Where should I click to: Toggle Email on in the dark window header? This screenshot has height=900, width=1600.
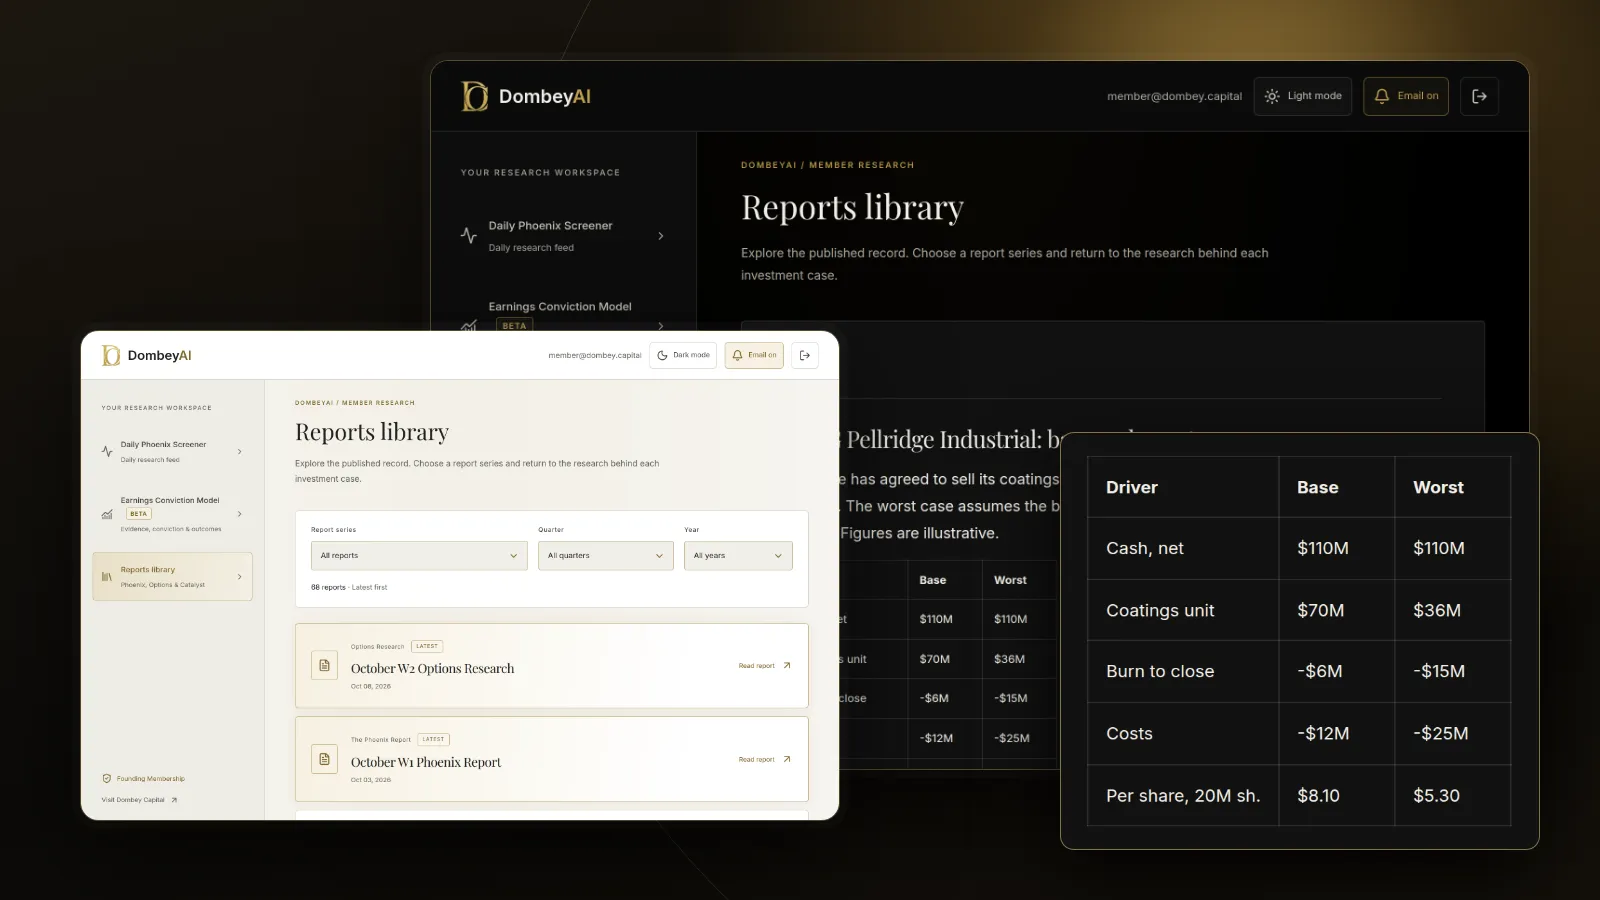click(x=1406, y=96)
